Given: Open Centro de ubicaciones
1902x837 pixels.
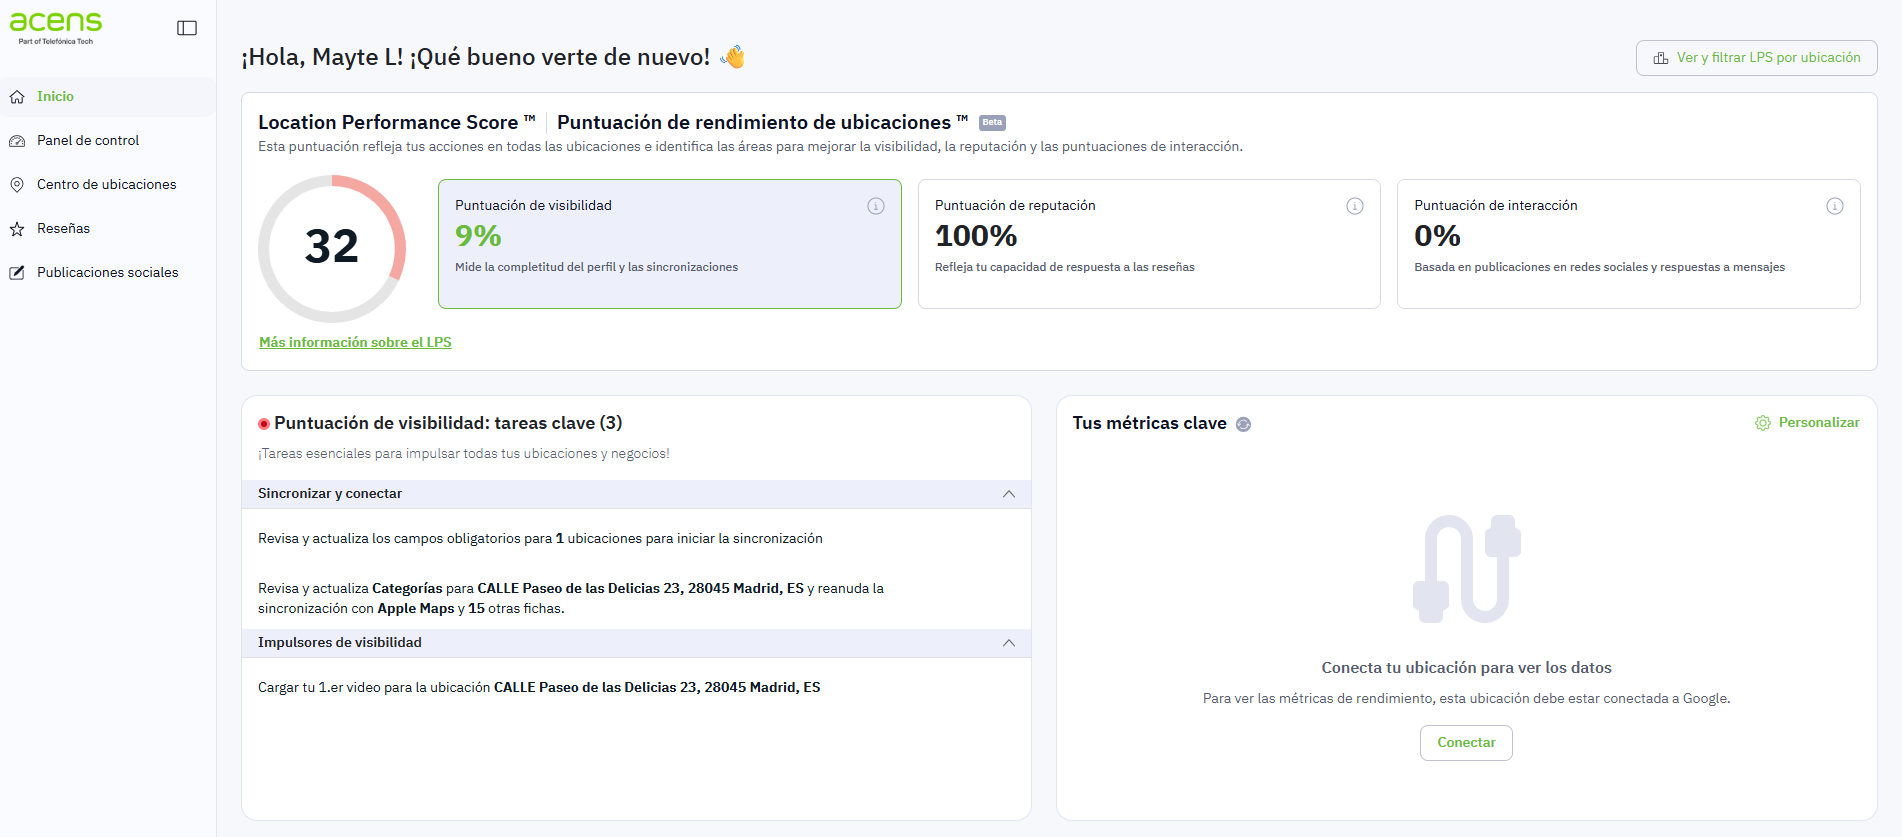Looking at the screenshot, I should (108, 185).
